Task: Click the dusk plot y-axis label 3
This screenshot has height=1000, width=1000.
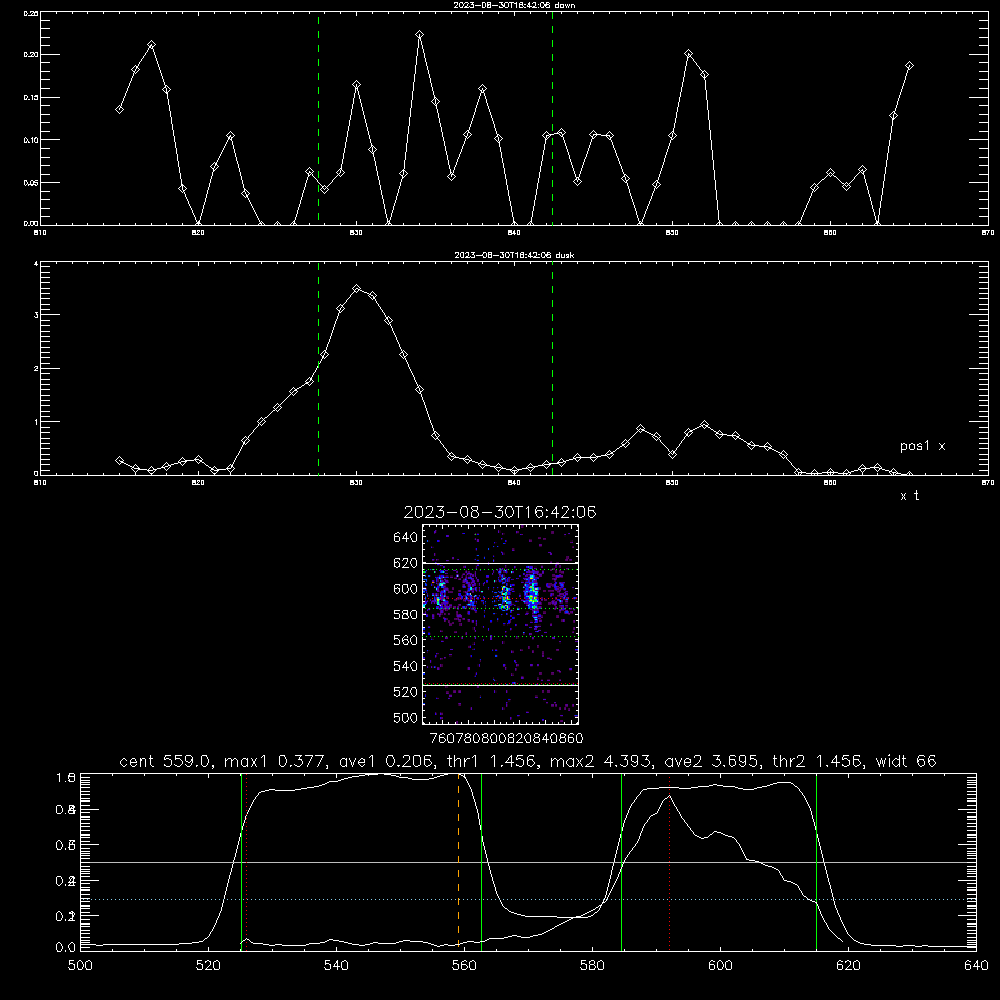Action: pyautogui.click(x=36, y=315)
